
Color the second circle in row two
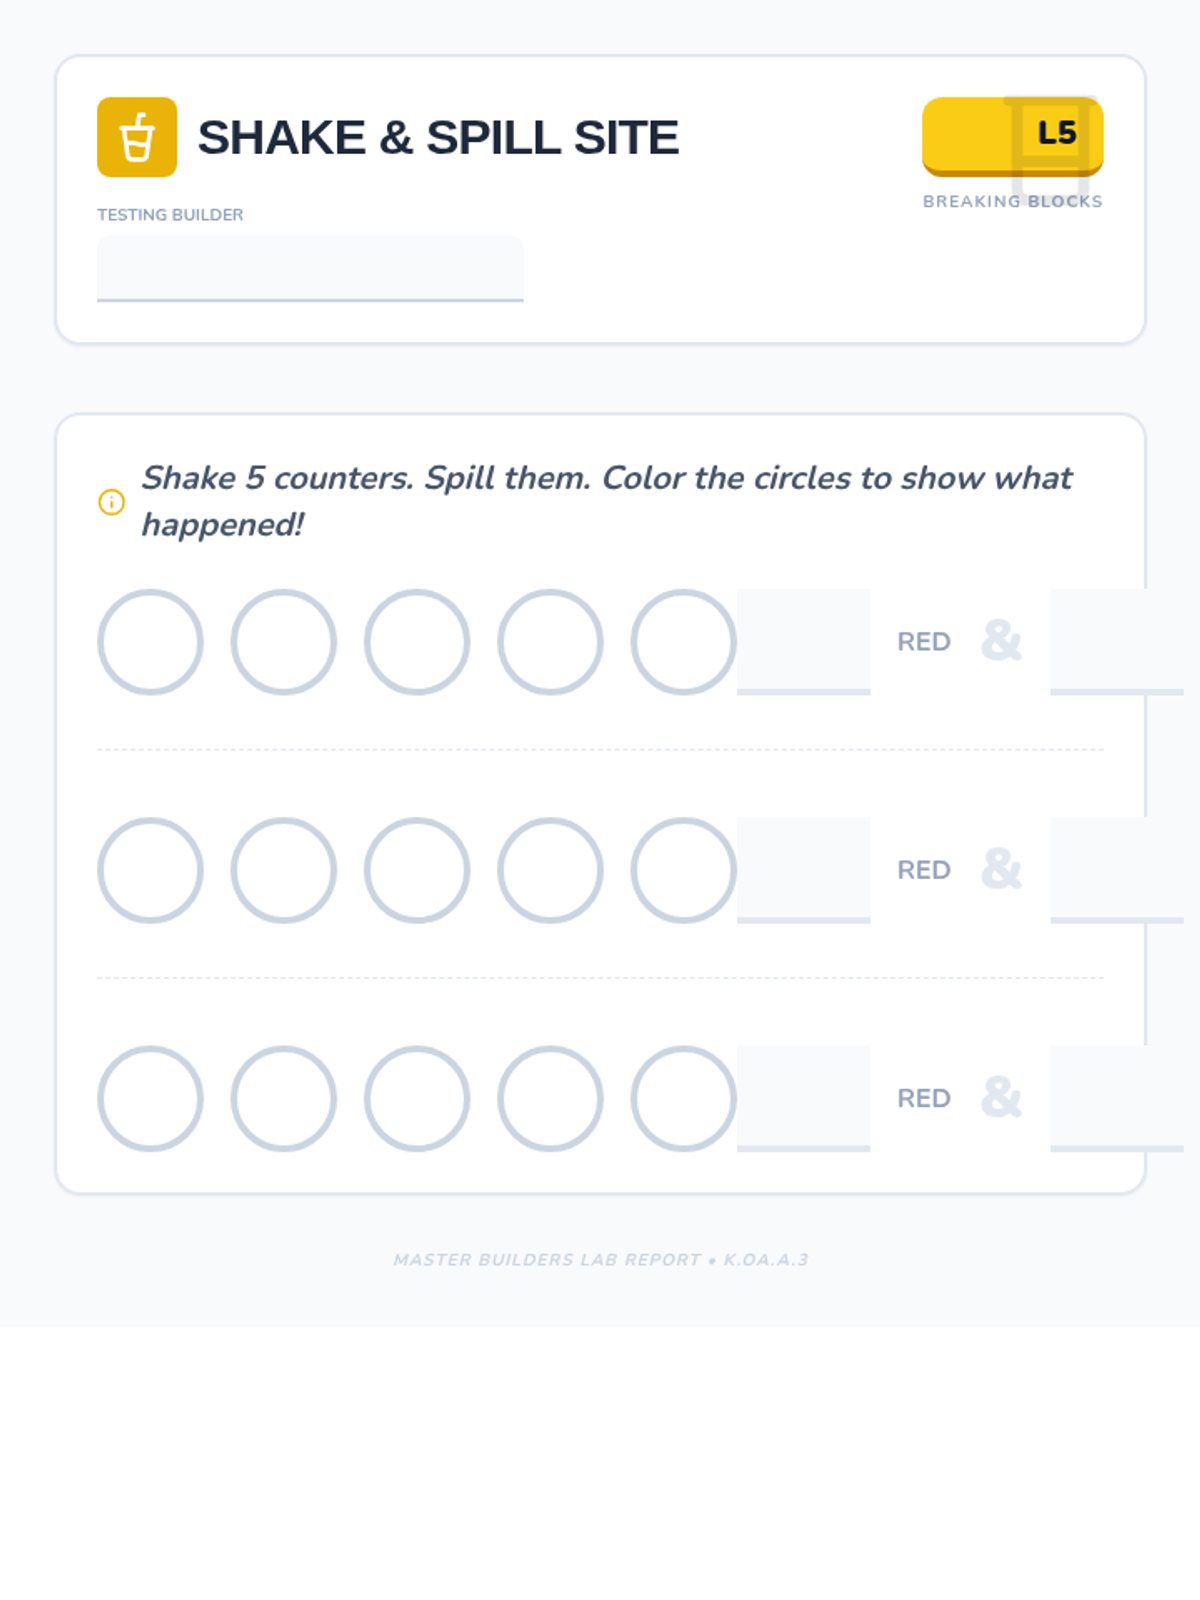tap(284, 870)
